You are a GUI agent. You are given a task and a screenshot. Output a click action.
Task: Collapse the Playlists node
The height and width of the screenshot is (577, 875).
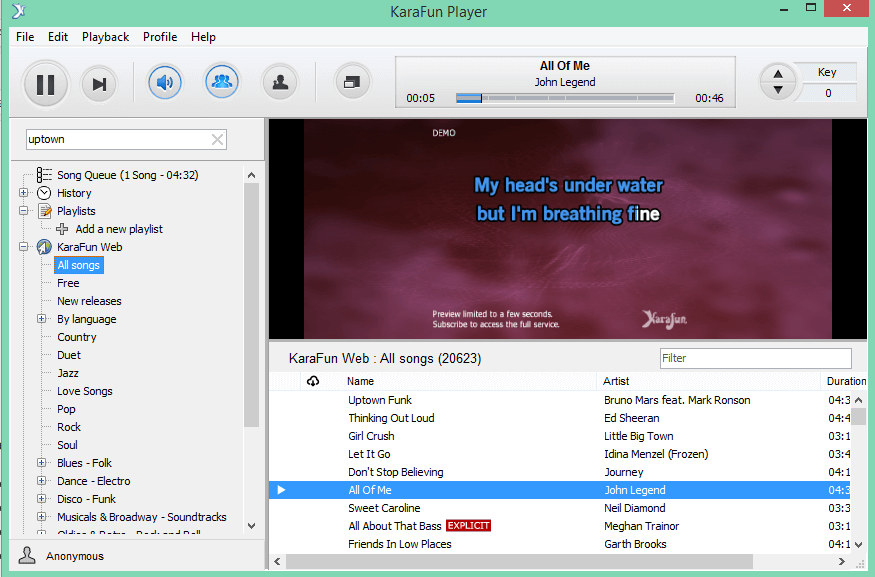point(23,211)
